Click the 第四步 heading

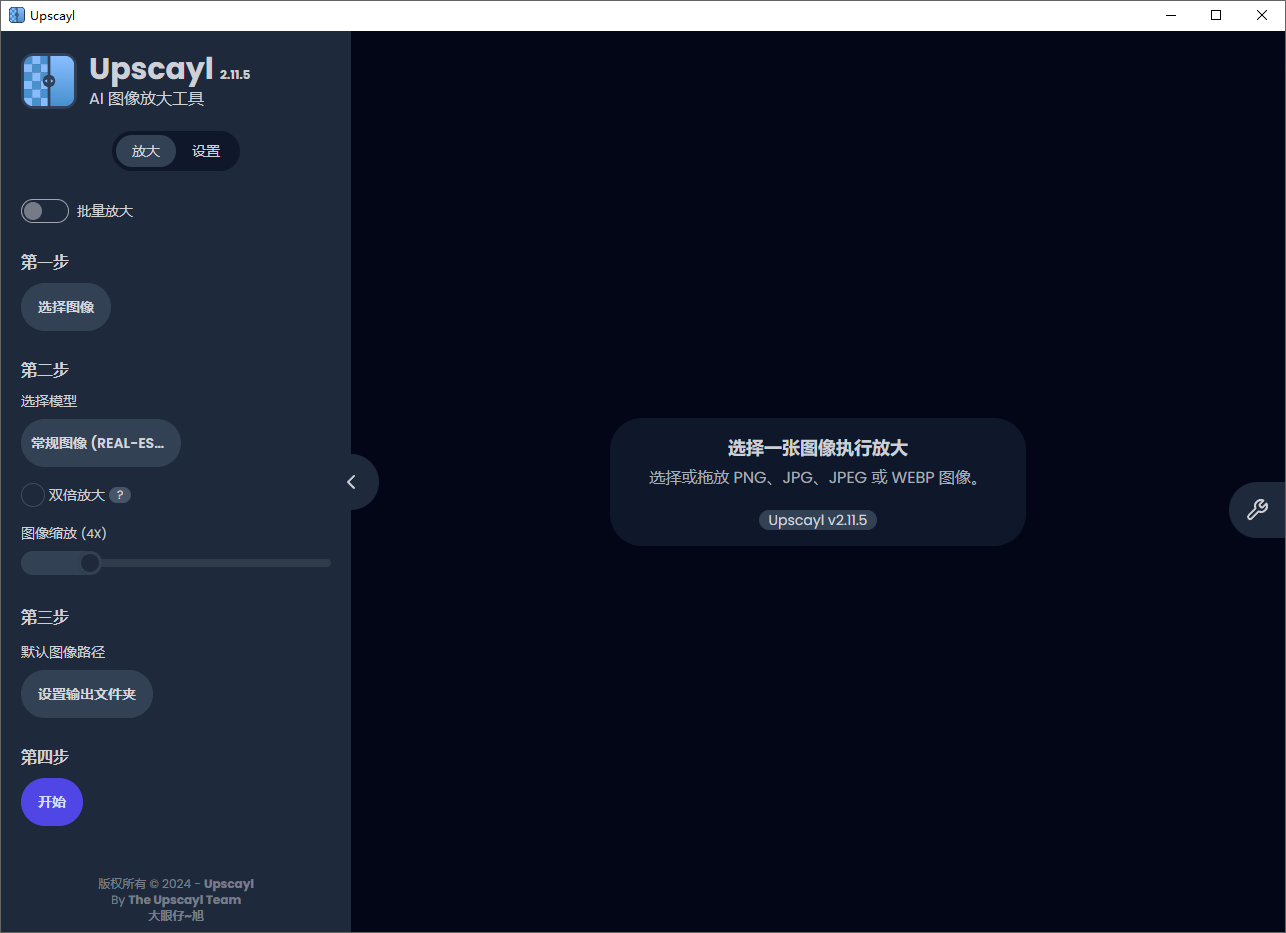(x=45, y=757)
